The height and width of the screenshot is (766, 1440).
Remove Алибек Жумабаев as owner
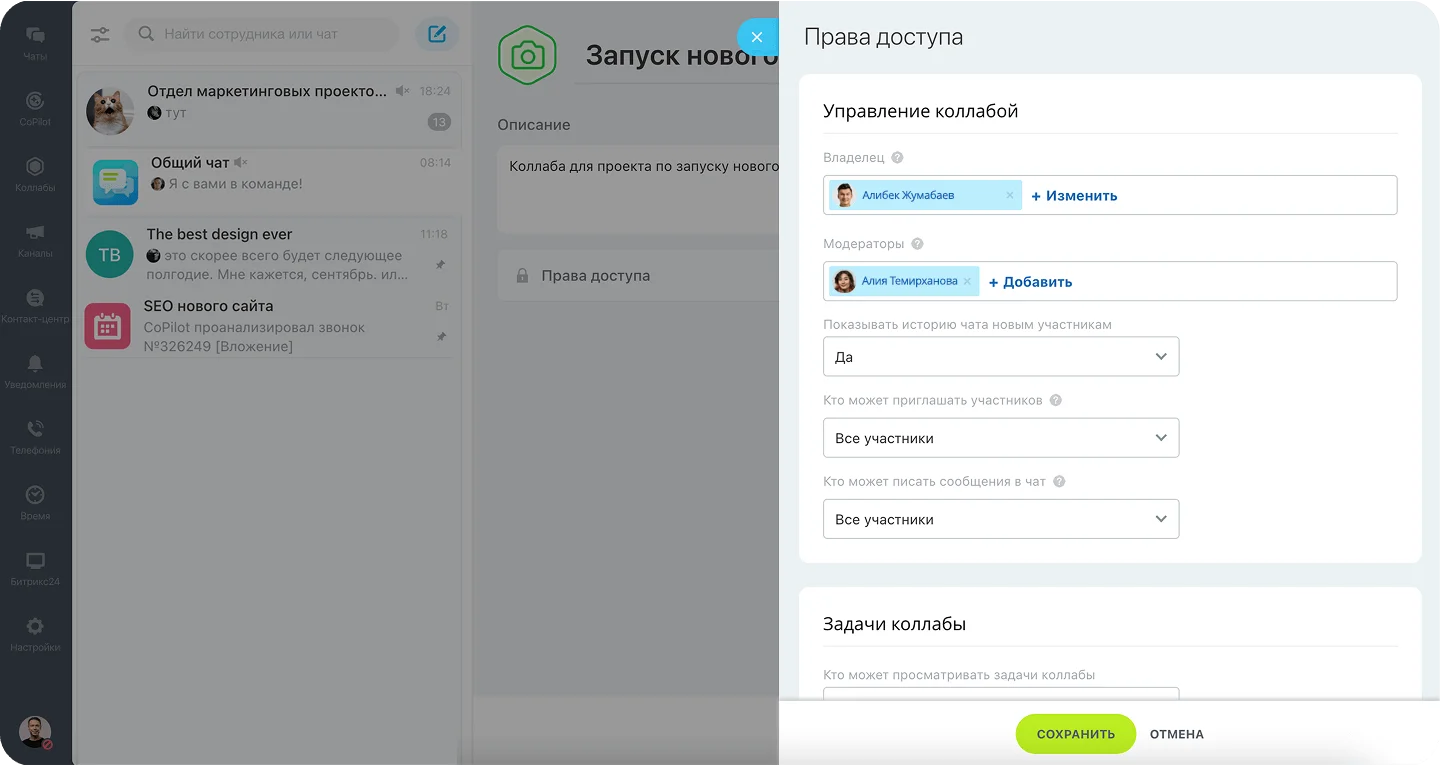(1010, 196)
